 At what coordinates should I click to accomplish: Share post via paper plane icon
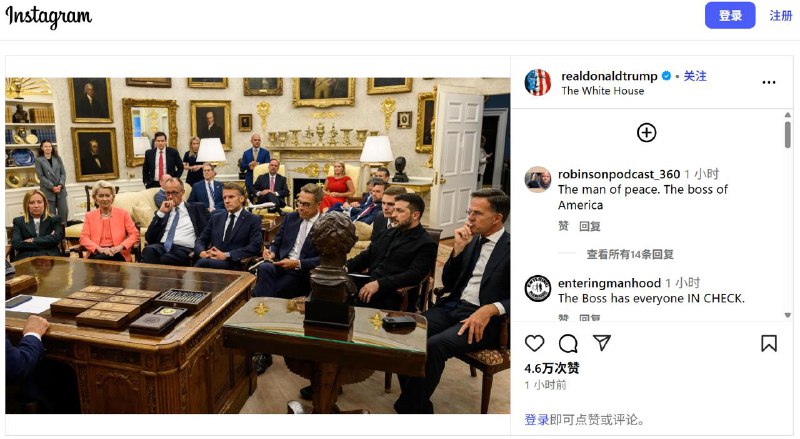602,343
